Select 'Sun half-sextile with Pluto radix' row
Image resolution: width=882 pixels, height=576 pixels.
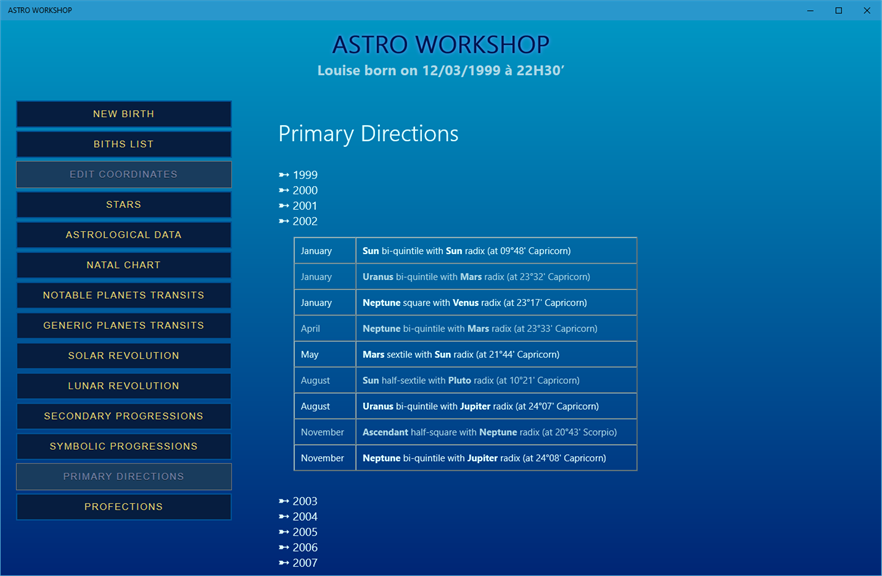[x=465, y=380]
